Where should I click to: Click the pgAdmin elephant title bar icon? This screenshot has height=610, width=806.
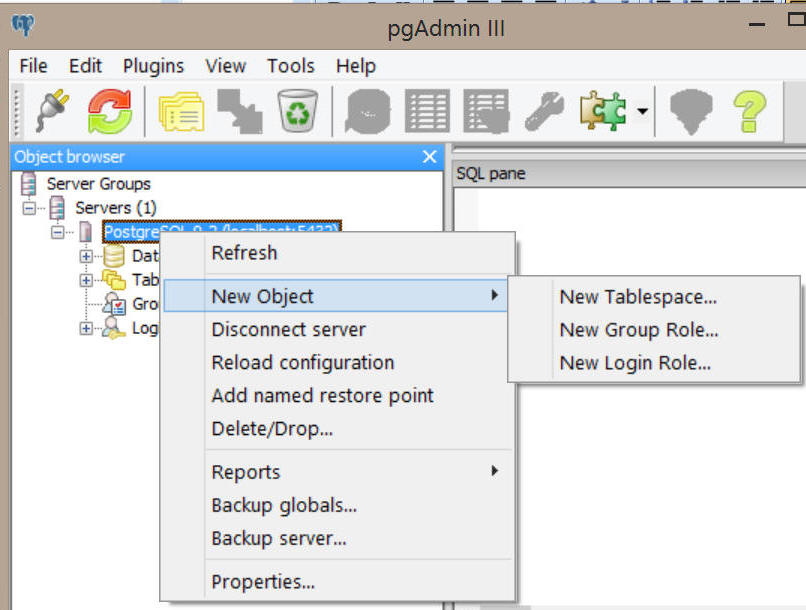(23, 25)
